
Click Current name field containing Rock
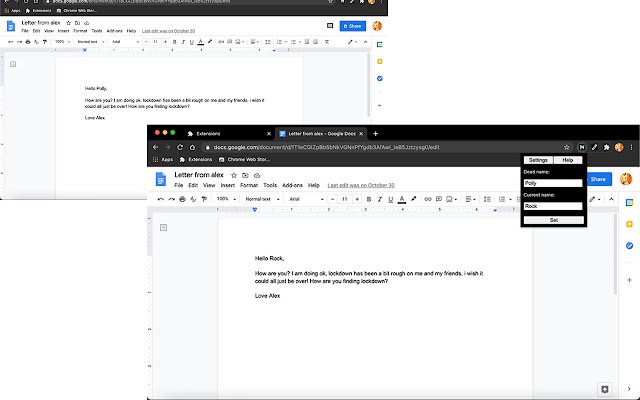coord(553,206)
